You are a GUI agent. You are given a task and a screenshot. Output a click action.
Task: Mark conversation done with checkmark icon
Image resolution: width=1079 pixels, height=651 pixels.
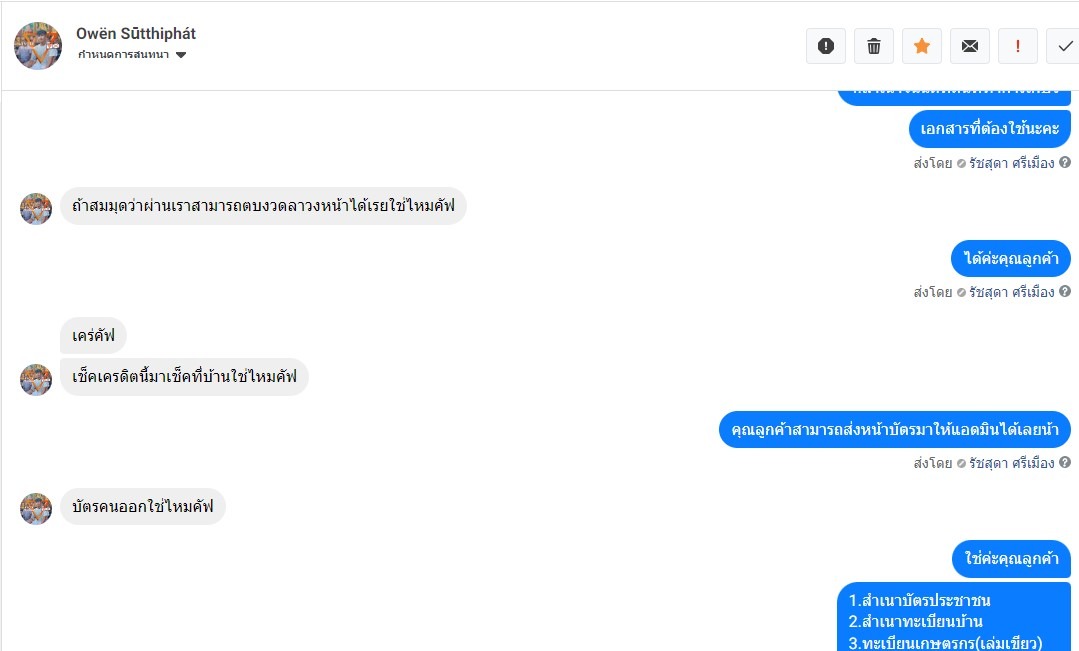pos(1064,46)
